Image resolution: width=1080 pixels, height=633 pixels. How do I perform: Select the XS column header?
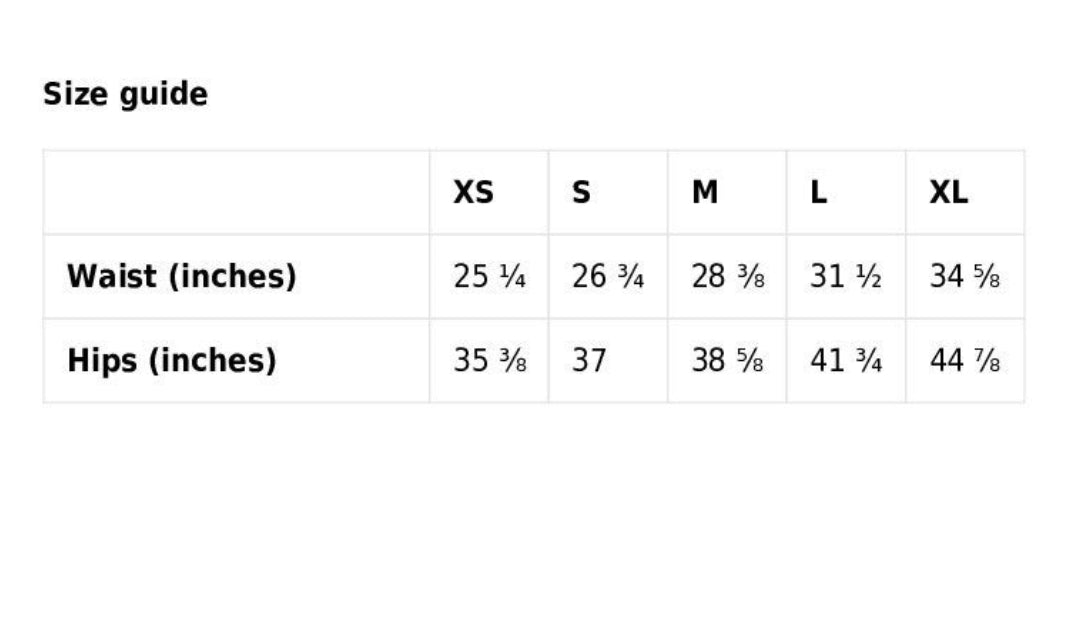click(x=473, y=192)
